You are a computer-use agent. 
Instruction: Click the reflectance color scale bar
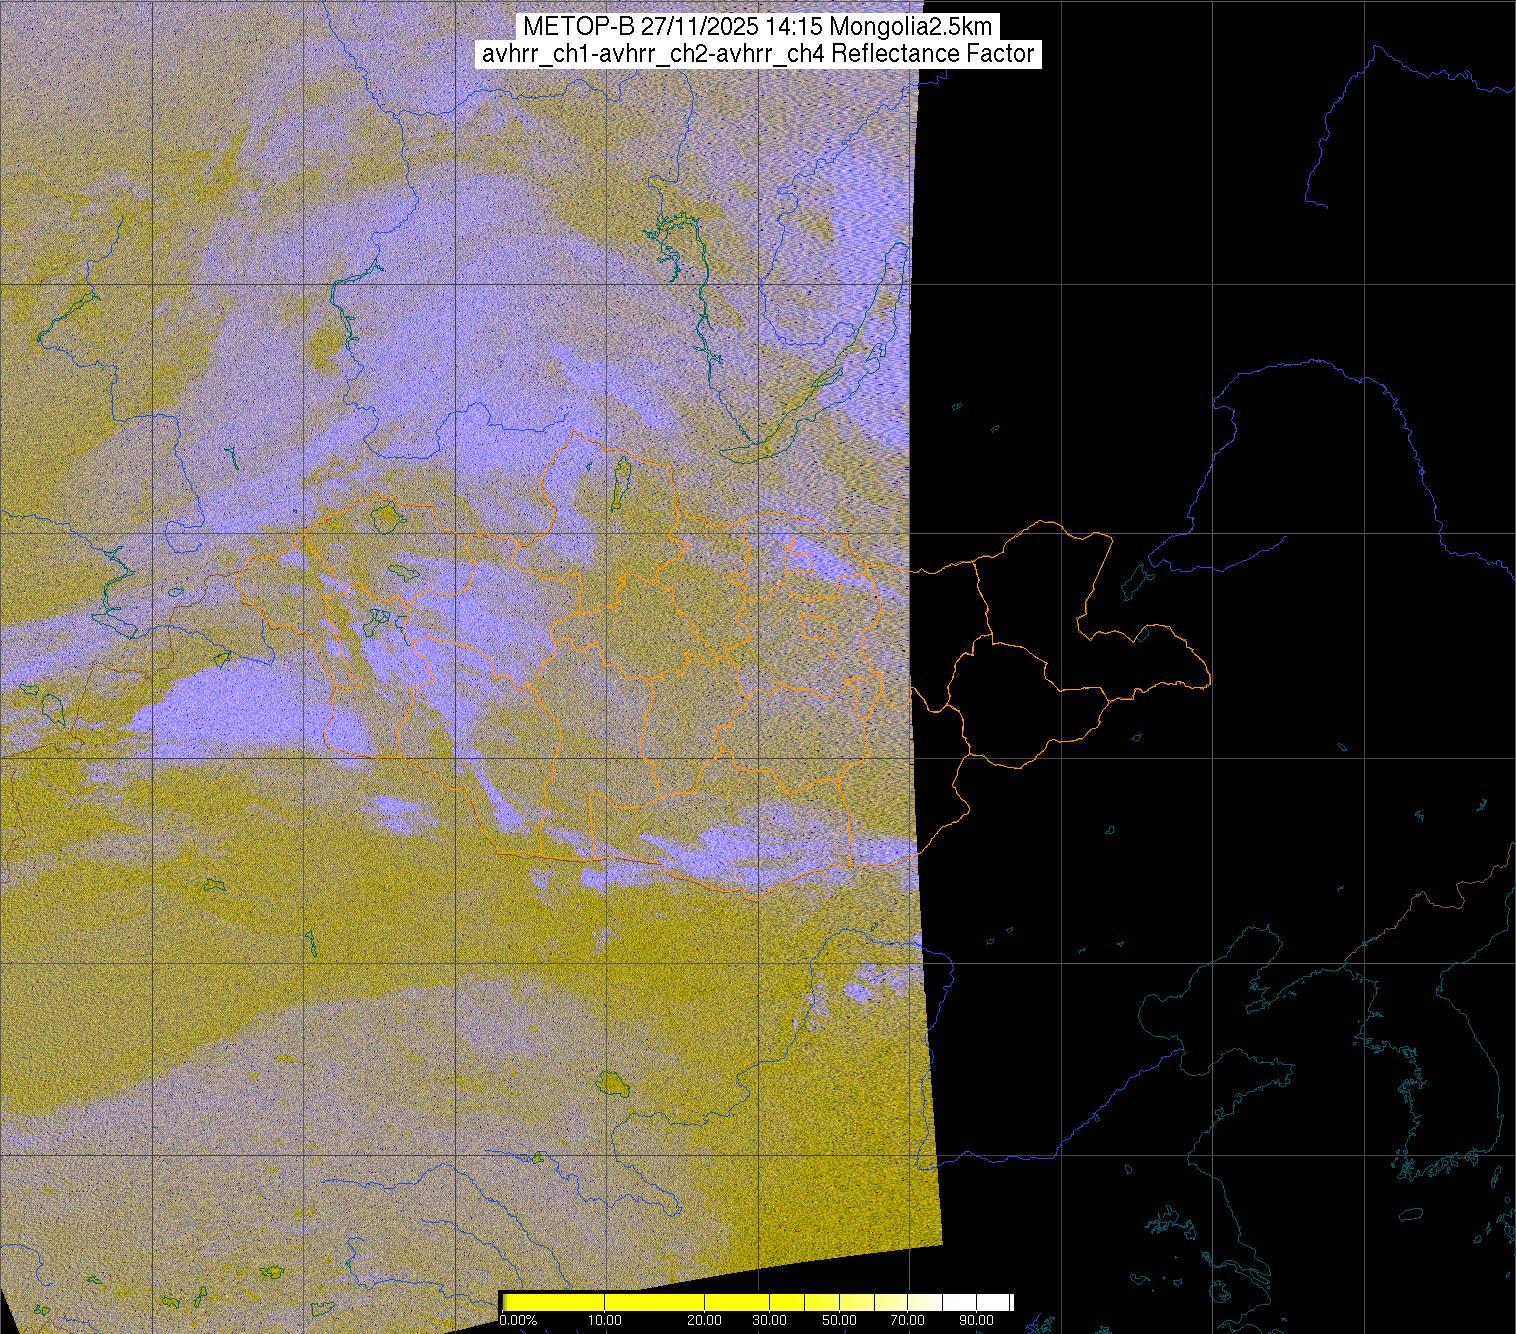[757, 1301]
